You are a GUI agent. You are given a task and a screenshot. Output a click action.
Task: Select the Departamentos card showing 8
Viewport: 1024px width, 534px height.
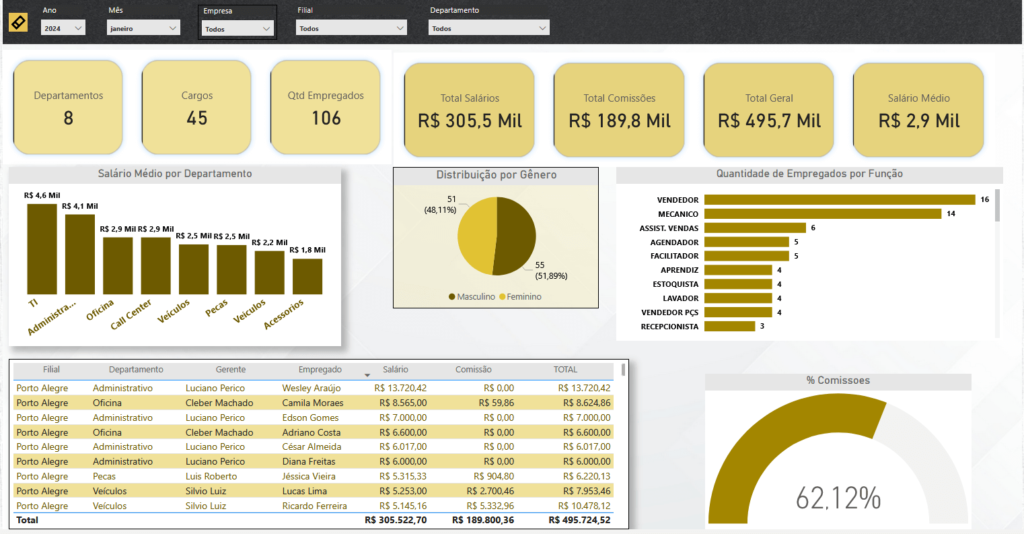point(68,108)
